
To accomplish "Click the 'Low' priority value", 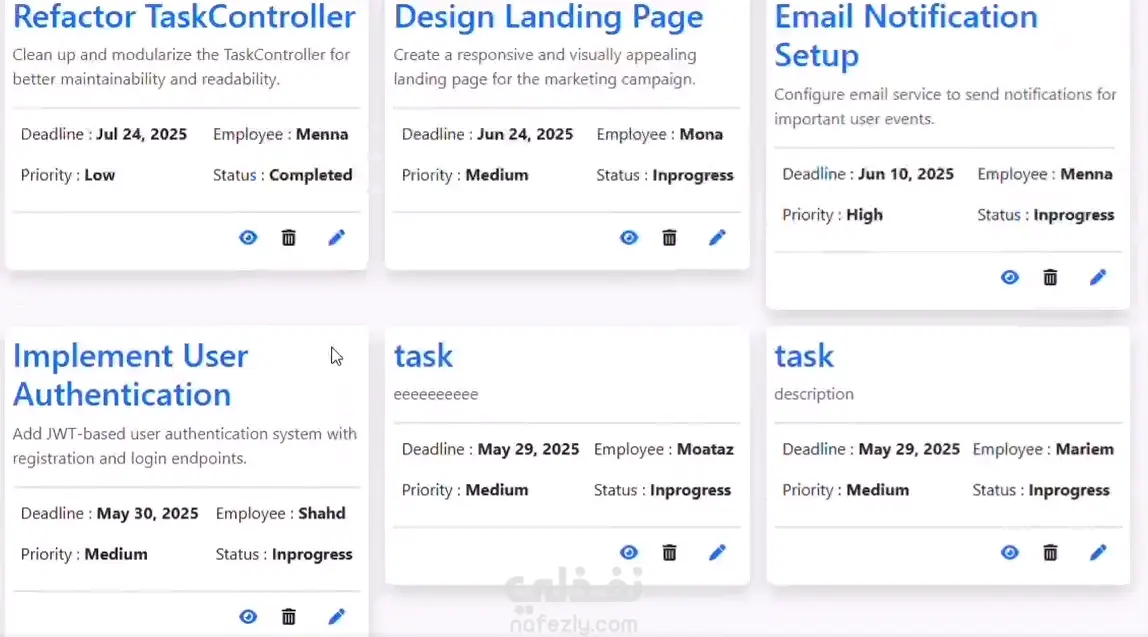I will pos(100,175).
